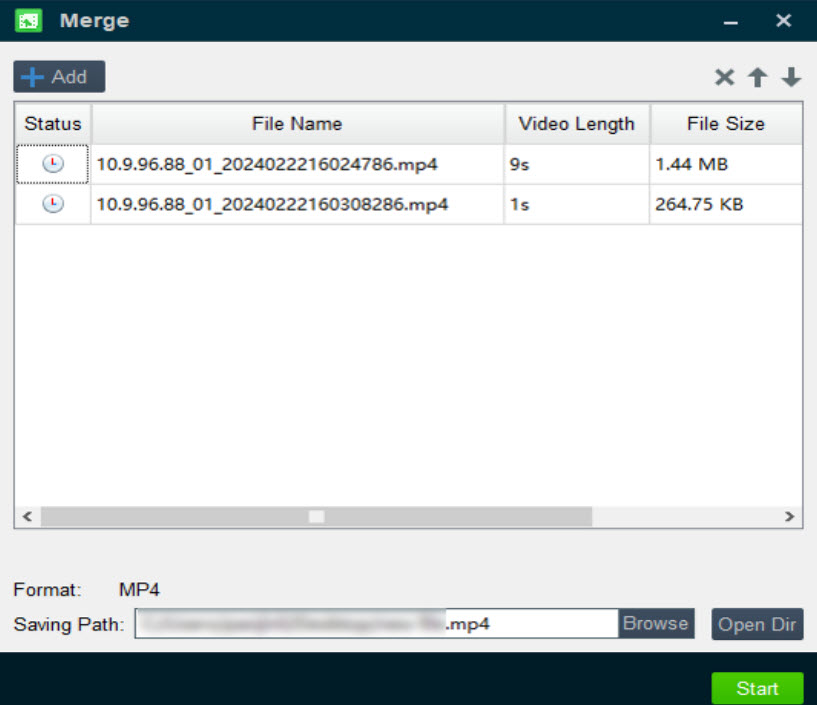Click left arrow of horizontal scrollbar
This screenshot has width=817, height=705.
(x=27, y=517)
